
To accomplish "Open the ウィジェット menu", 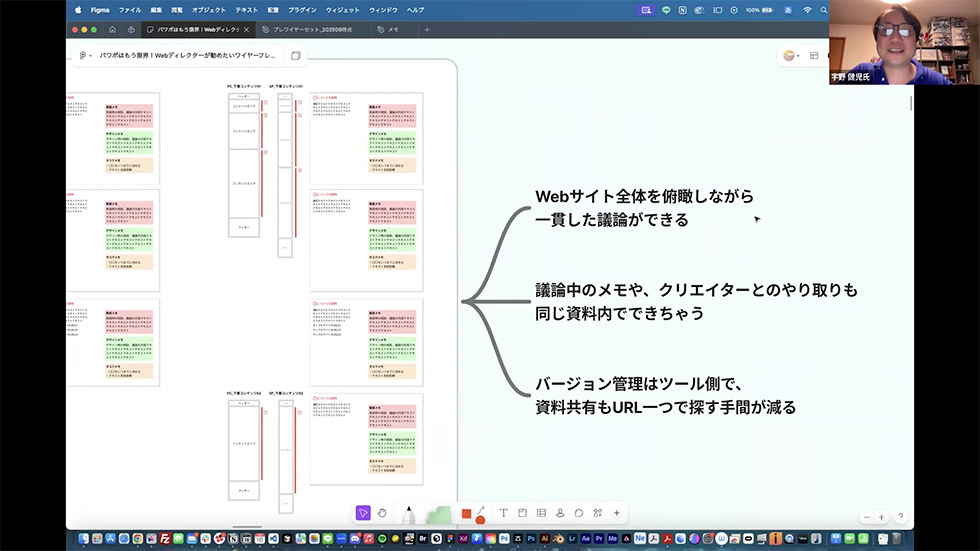I will point(342,10).
